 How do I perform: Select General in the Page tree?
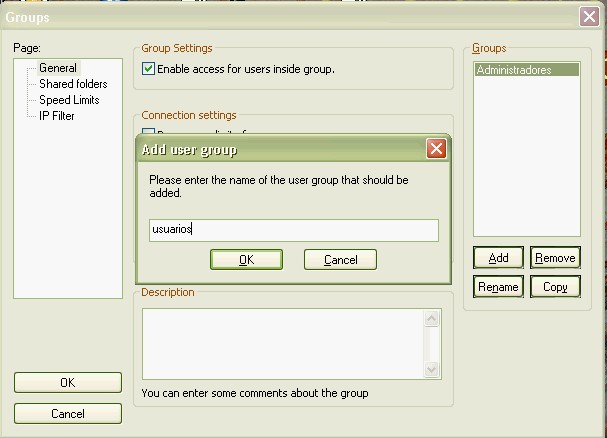pyautogui.click(x=57, y=68)
